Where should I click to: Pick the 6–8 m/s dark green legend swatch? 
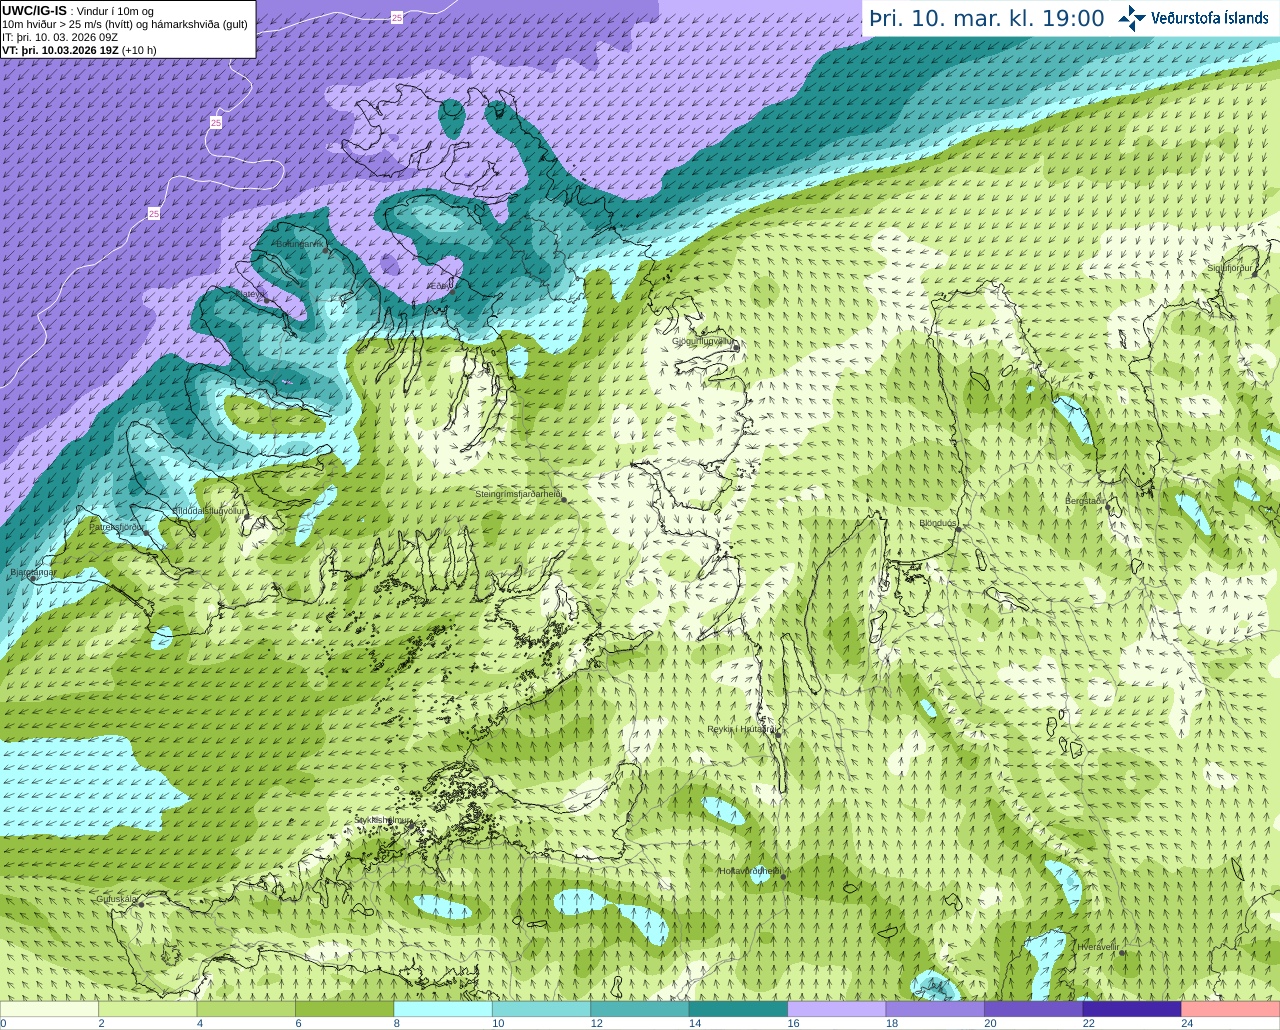pos(344,1008)
